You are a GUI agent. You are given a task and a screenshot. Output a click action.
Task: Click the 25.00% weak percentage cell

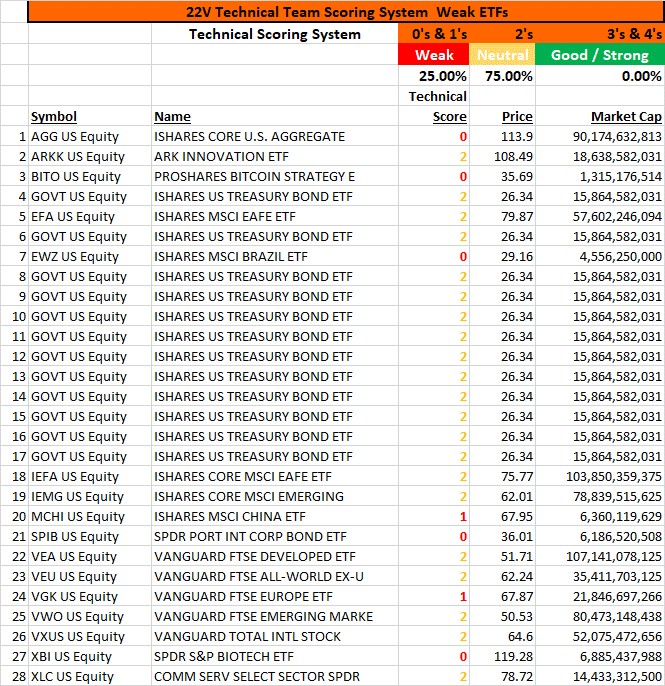(434, 76)
